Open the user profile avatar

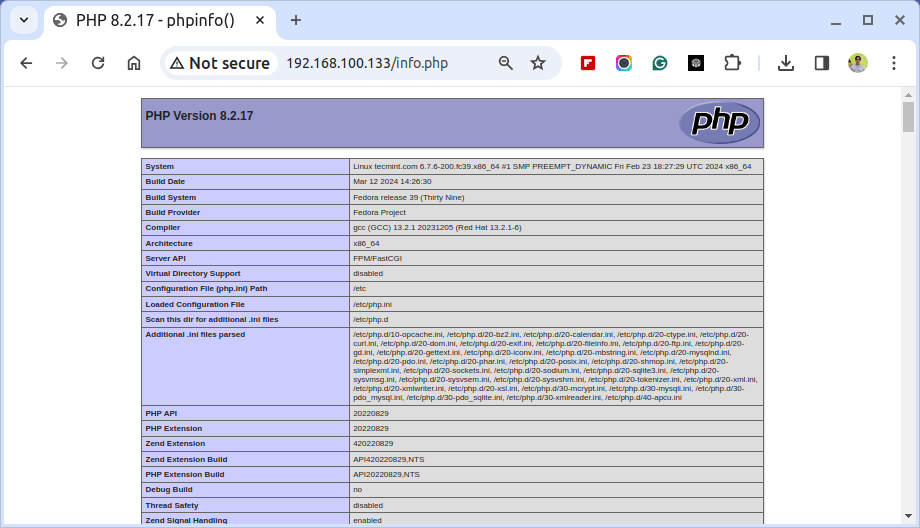(858, 63)
